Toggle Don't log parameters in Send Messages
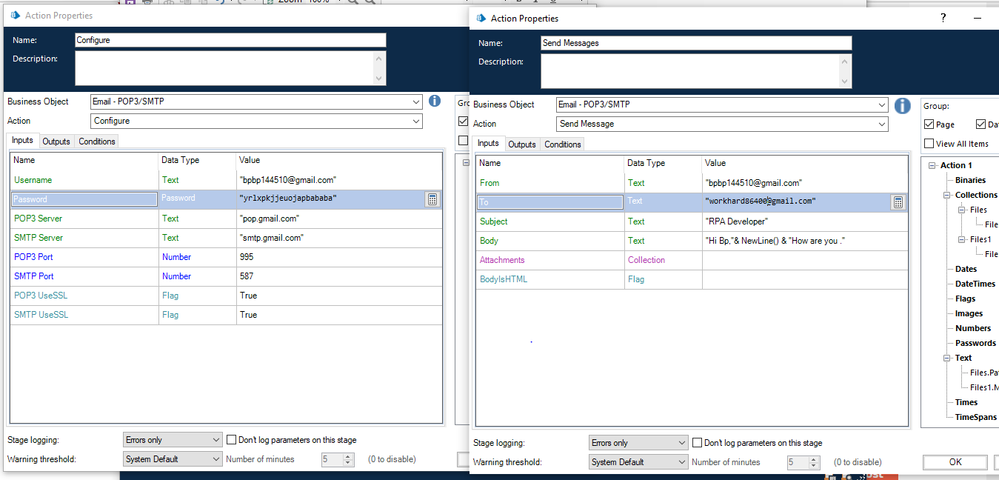The height and width of the screenshot is (480, 999). point(697,442)
